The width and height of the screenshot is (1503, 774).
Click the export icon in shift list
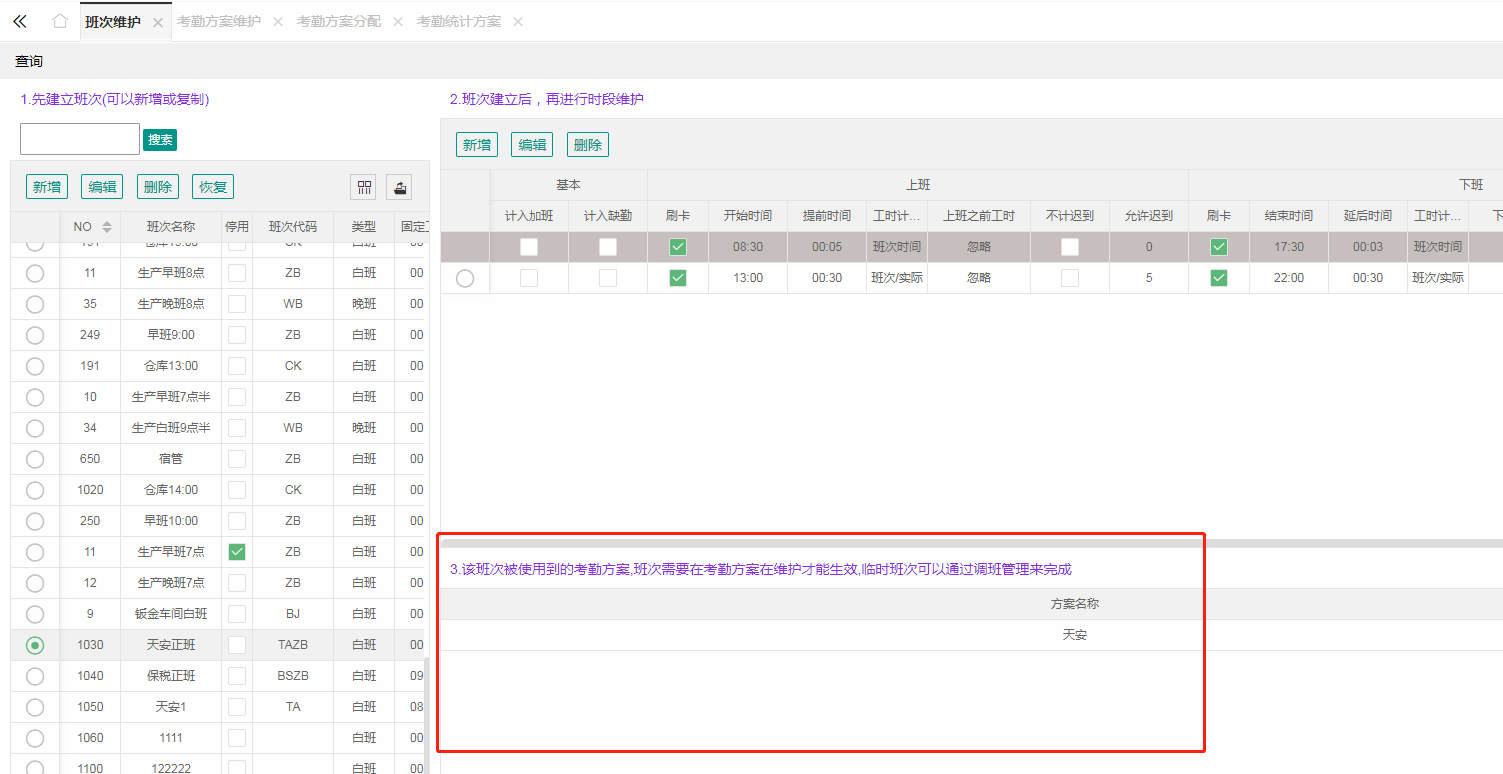(399, 187)
